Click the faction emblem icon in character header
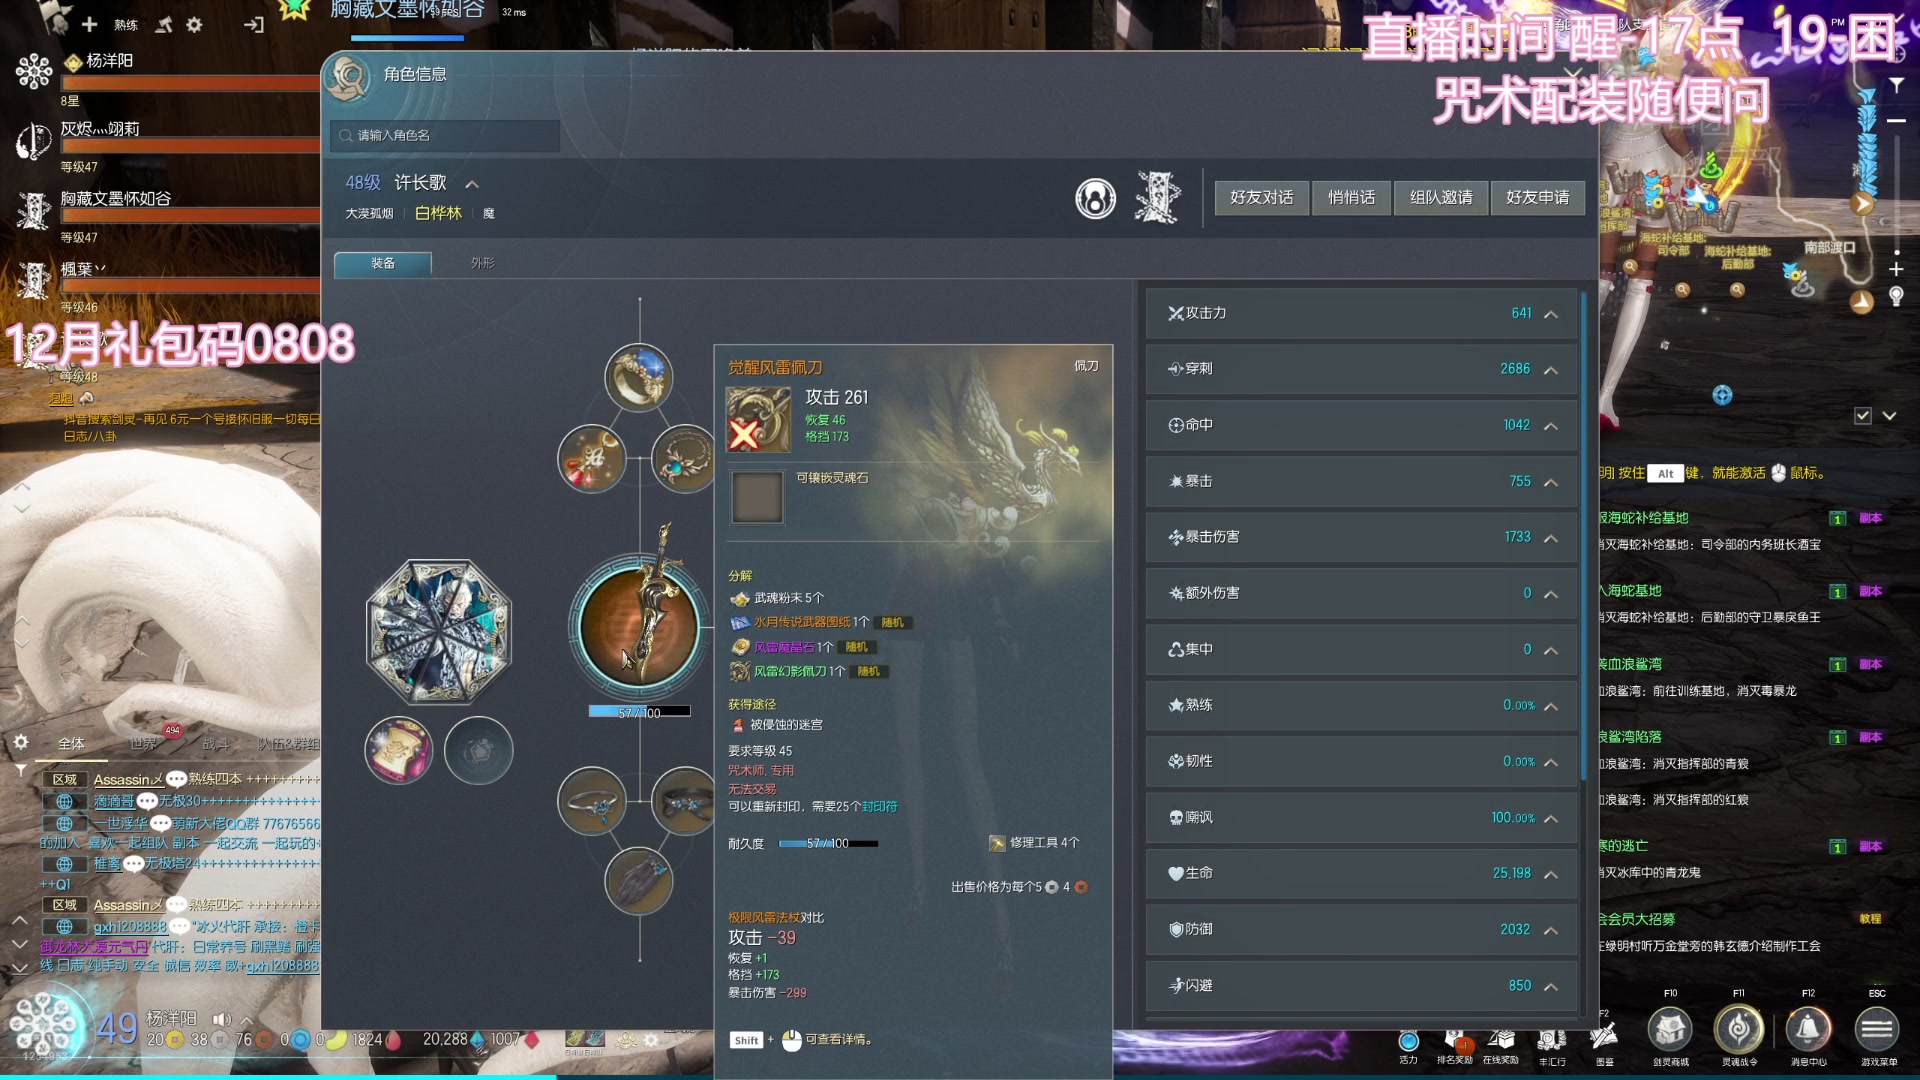Viewport: 1920px width, 1080px height. (1158, 197)
